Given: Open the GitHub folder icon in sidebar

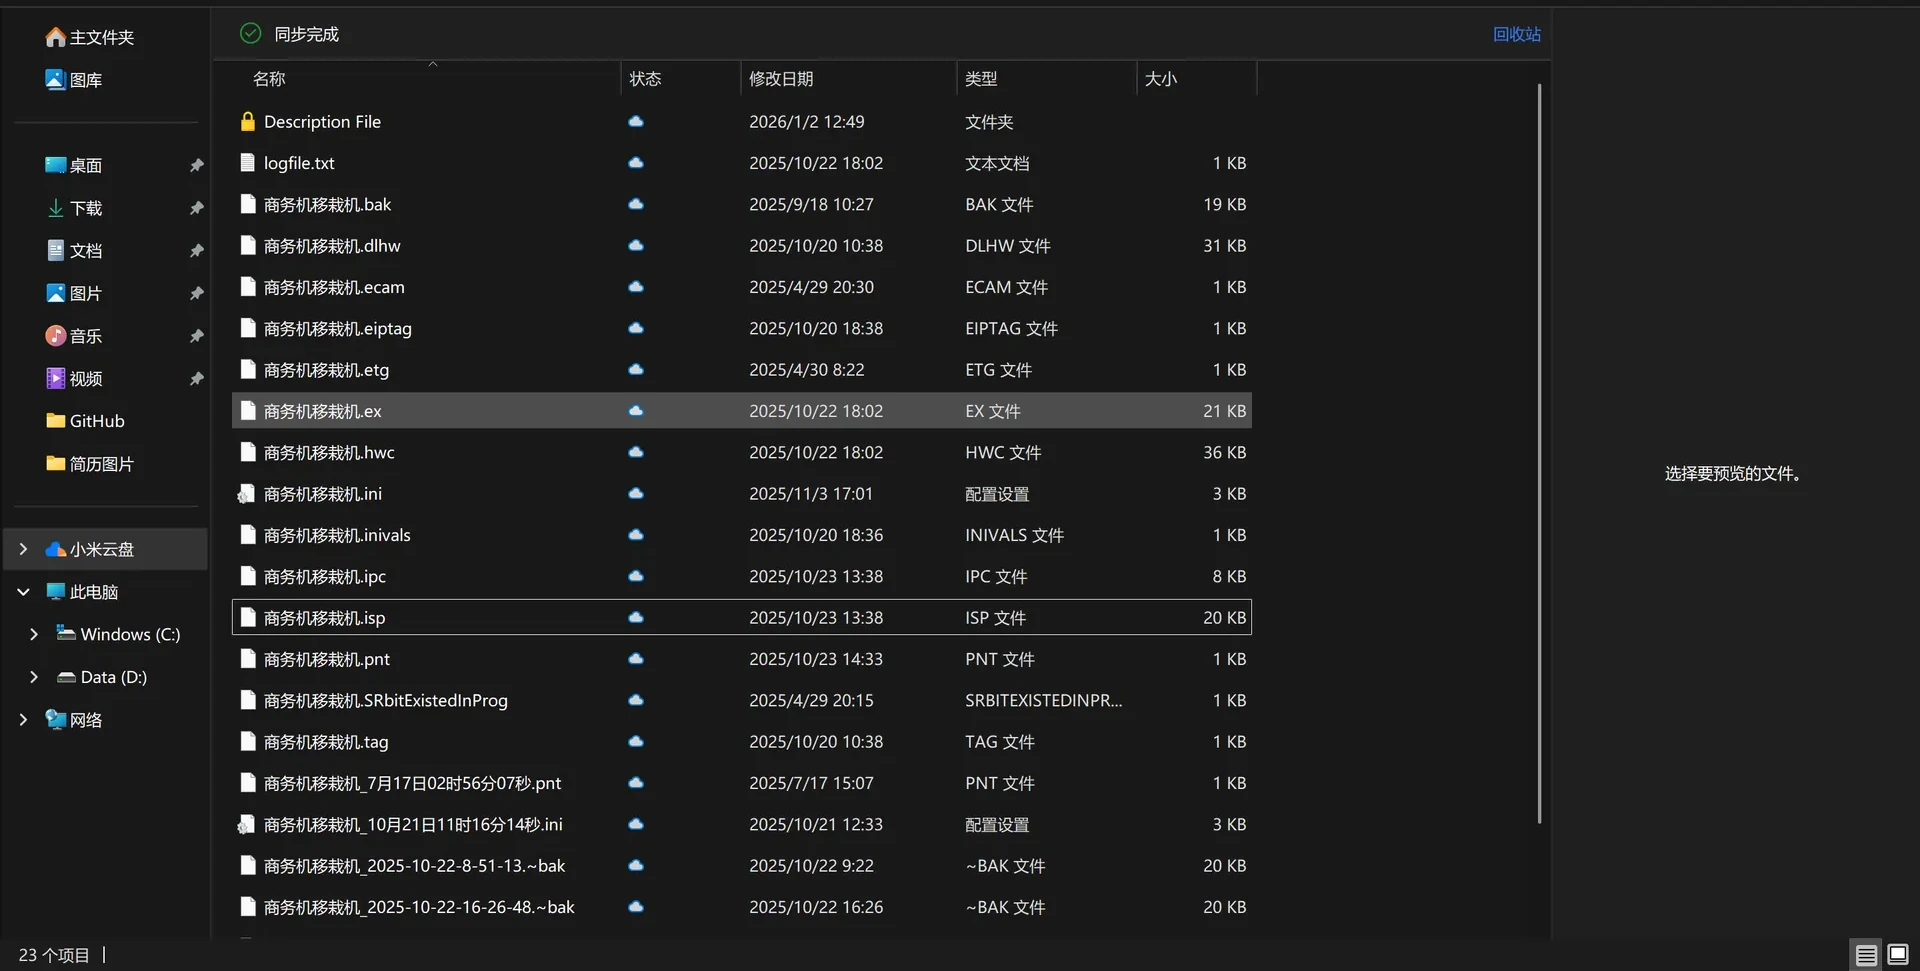Looking at the screenshot, I should pos(56,421).
